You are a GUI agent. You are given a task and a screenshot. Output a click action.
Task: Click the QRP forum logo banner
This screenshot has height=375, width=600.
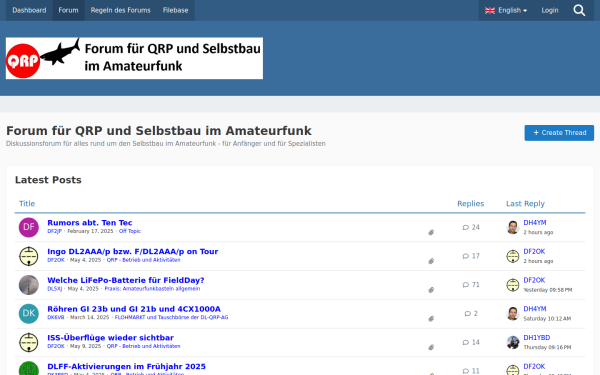(x=134, y=58)
